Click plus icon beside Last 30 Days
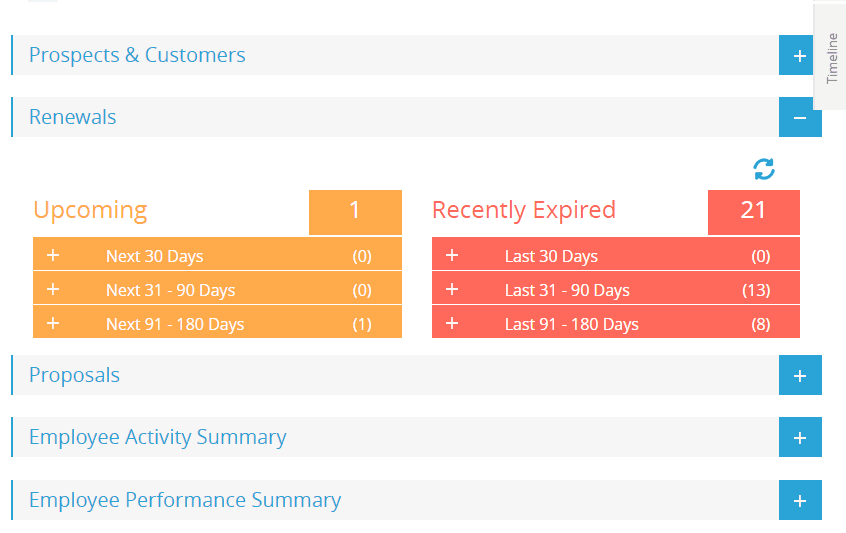 [x=452, y=256]
